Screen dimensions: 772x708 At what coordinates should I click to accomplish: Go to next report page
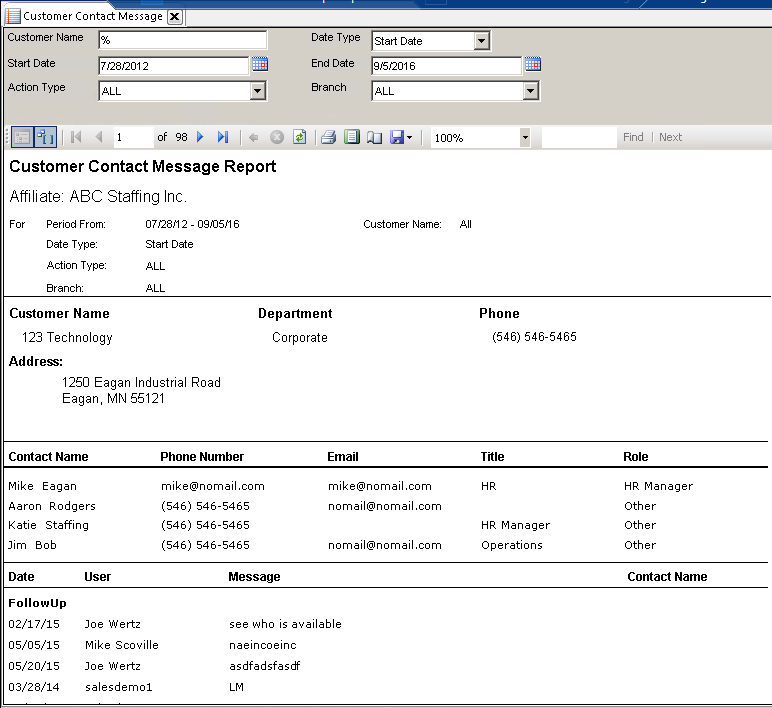point(200,137)
